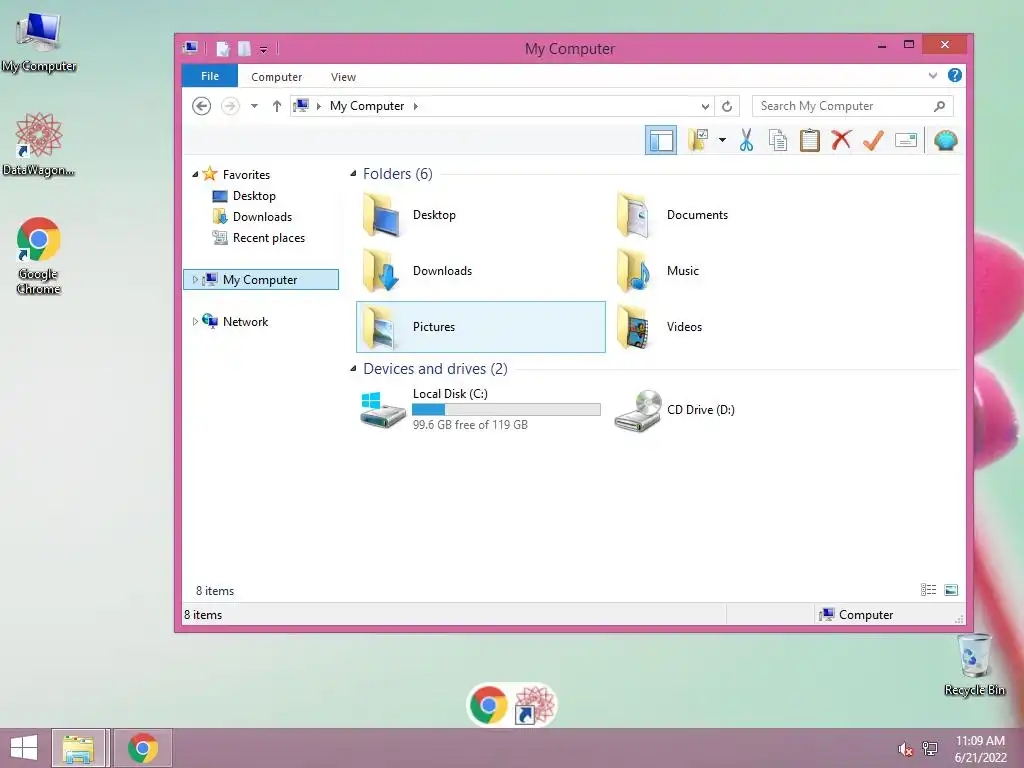Open the Quick Access Toolbar dropdown
This screenshot has width=1024, height=768.
[263, 49]
